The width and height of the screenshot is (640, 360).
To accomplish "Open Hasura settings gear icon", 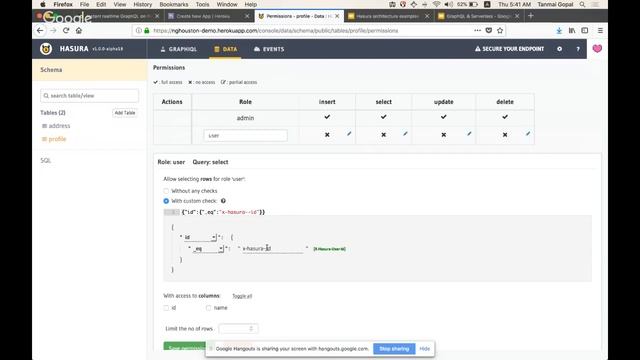I will [560, 49].
